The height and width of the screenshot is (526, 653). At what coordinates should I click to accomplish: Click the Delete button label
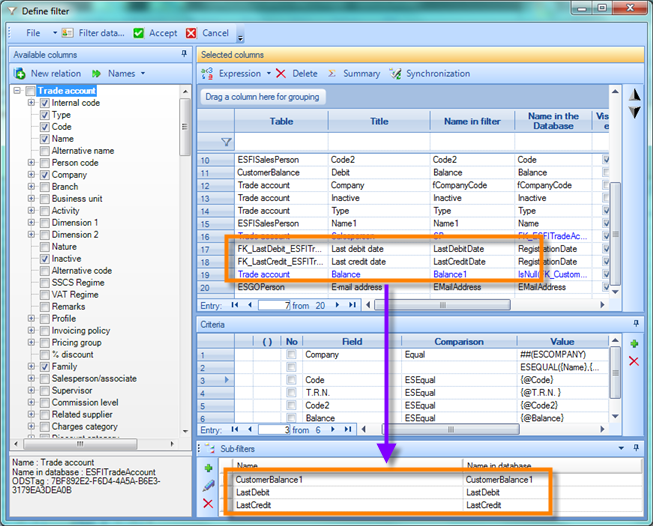(305, 74)
